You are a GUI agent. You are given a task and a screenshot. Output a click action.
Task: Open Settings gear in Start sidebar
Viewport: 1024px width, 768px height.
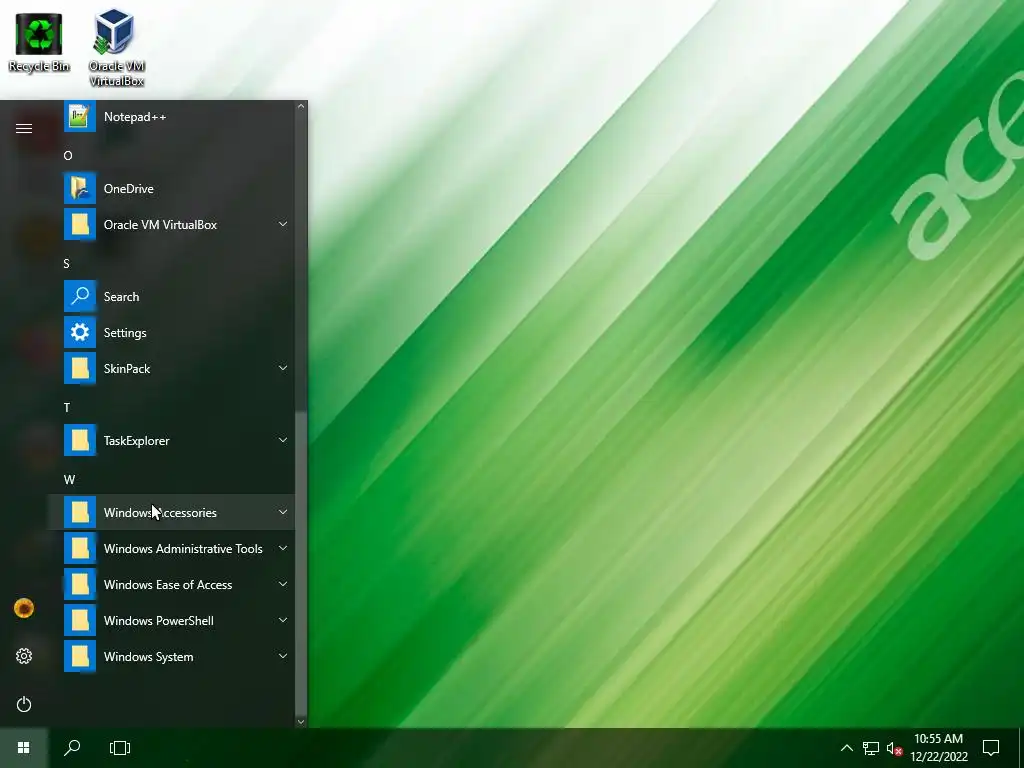pyautogui.click(x=24, y=656)
